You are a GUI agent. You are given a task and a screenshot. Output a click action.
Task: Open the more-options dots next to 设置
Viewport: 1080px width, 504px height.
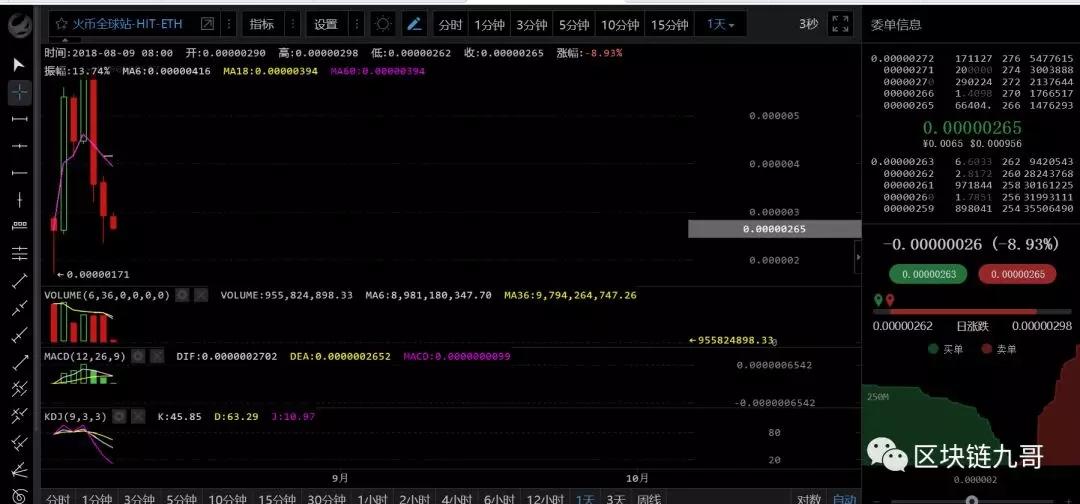tap(356, 25)
